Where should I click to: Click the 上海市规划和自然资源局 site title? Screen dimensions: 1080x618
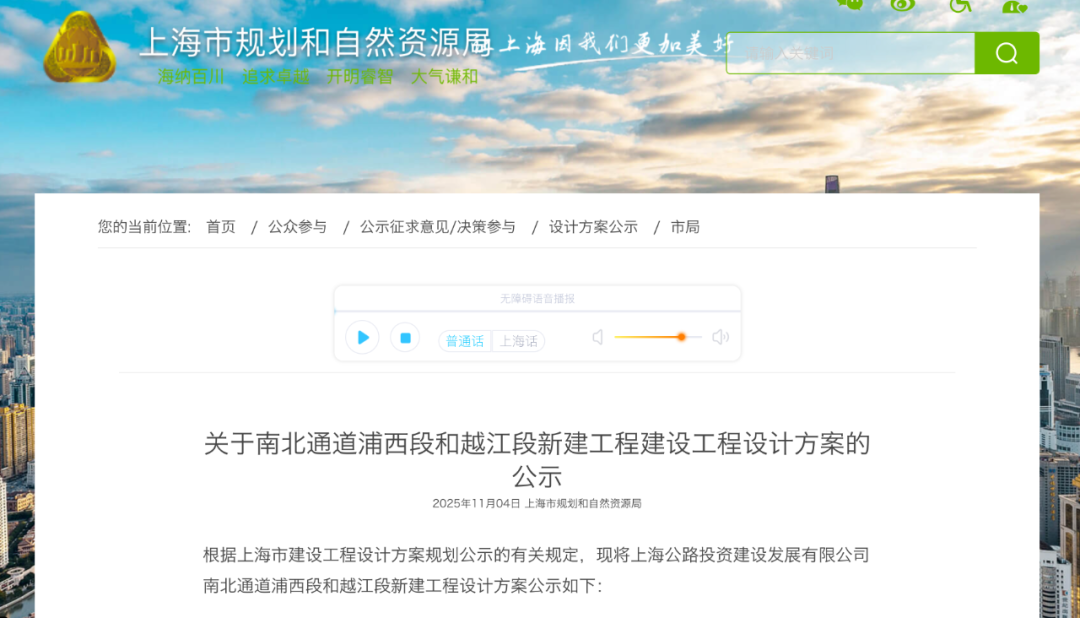[x=316, y=43]
